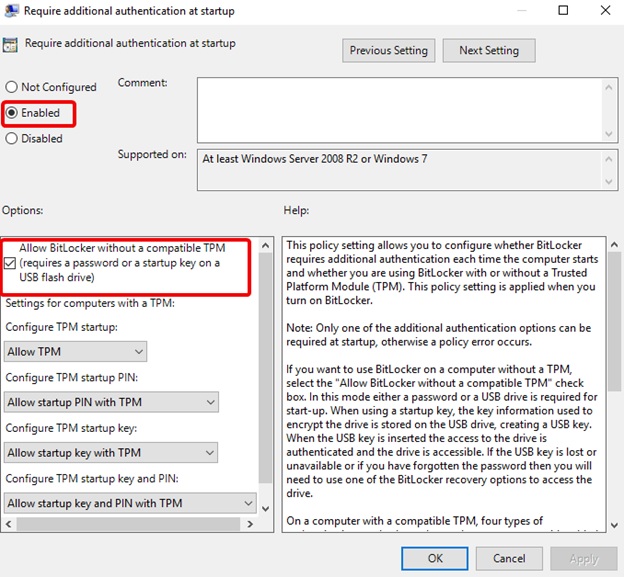Viewport: 624px width, 577px height.
Task: Click the Supported on box scroll down arrow
Action: (x=608, y=182)
